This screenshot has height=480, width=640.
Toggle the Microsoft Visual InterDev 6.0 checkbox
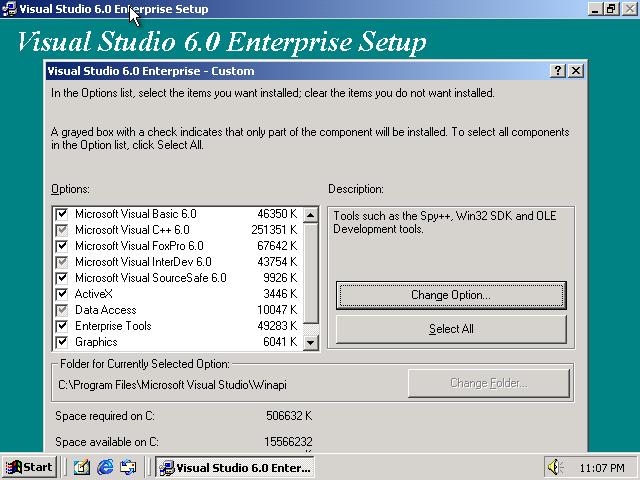click(x=62, y=262)
